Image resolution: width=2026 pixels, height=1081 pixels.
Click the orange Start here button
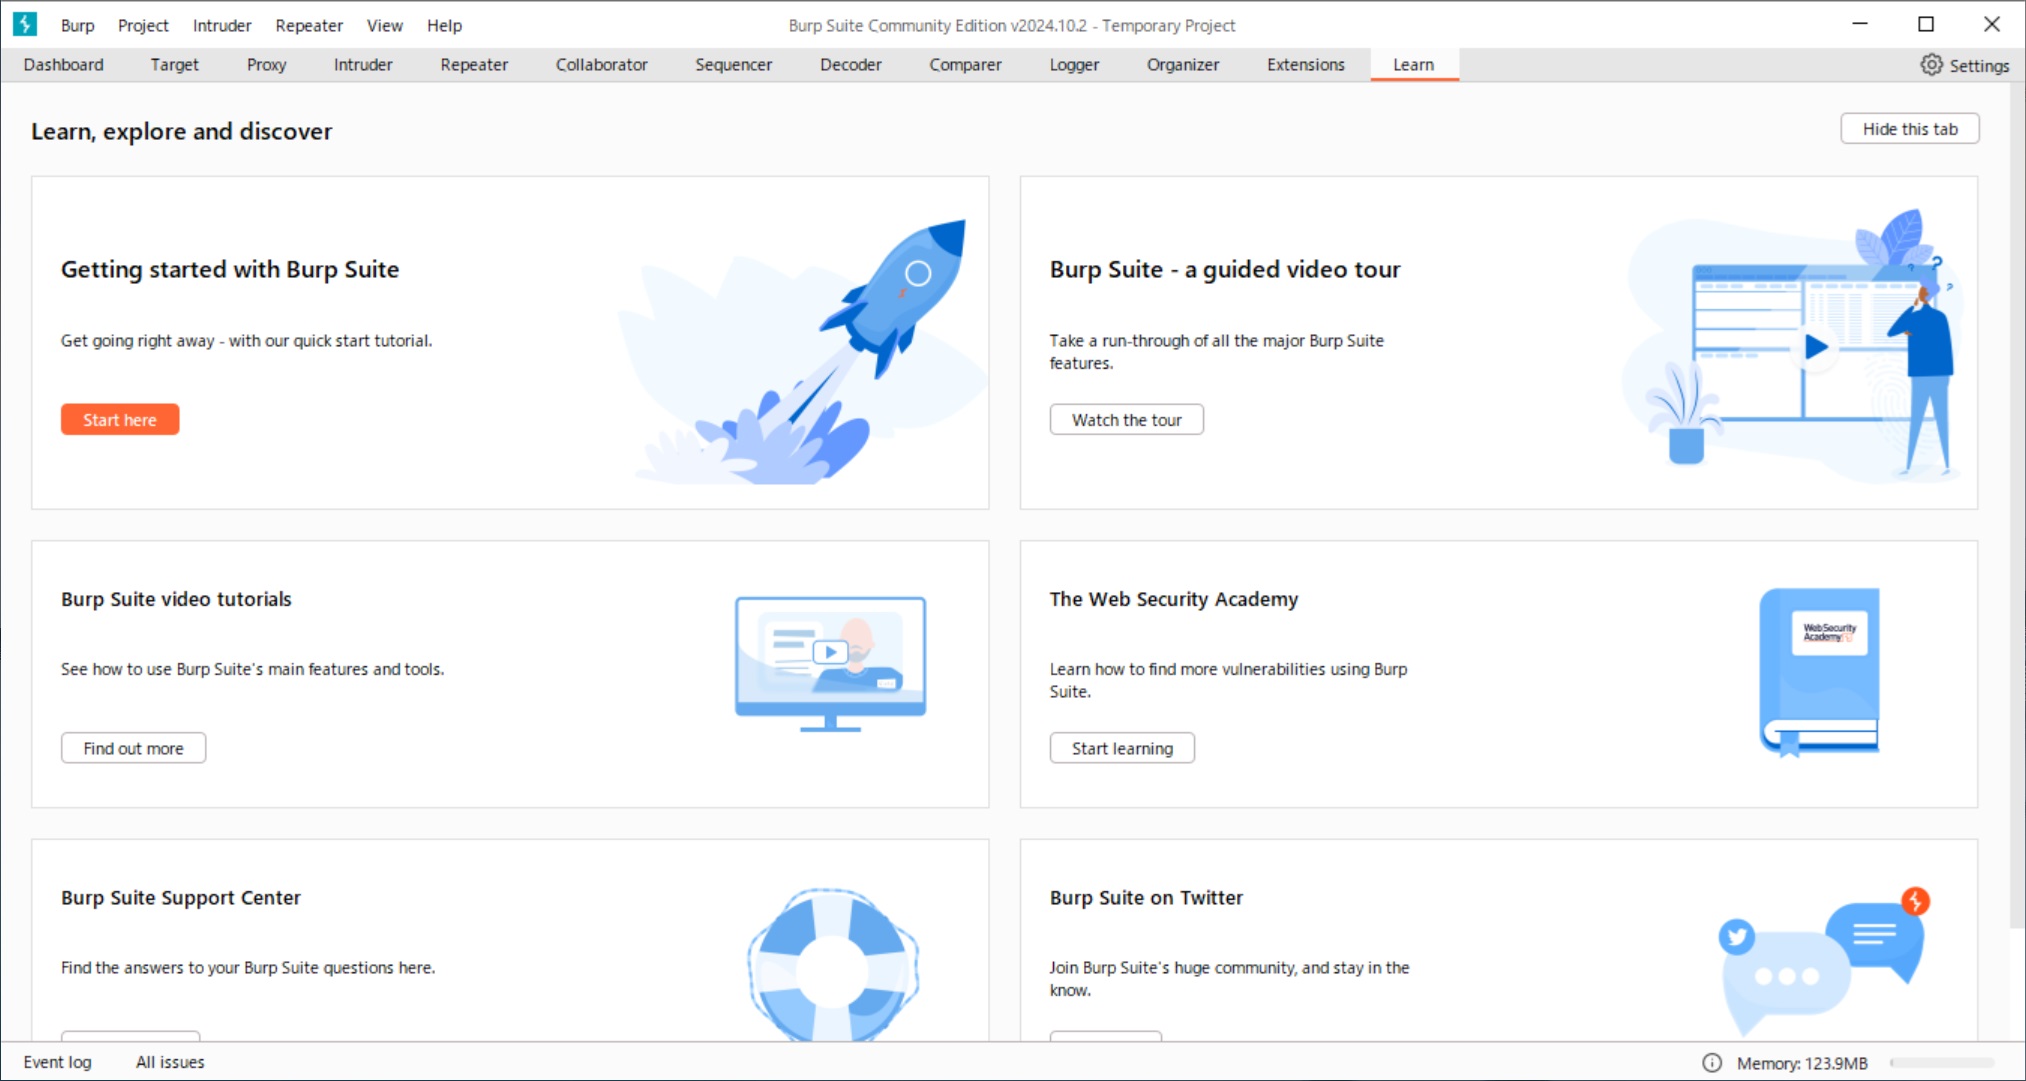(x=120, y=420)
